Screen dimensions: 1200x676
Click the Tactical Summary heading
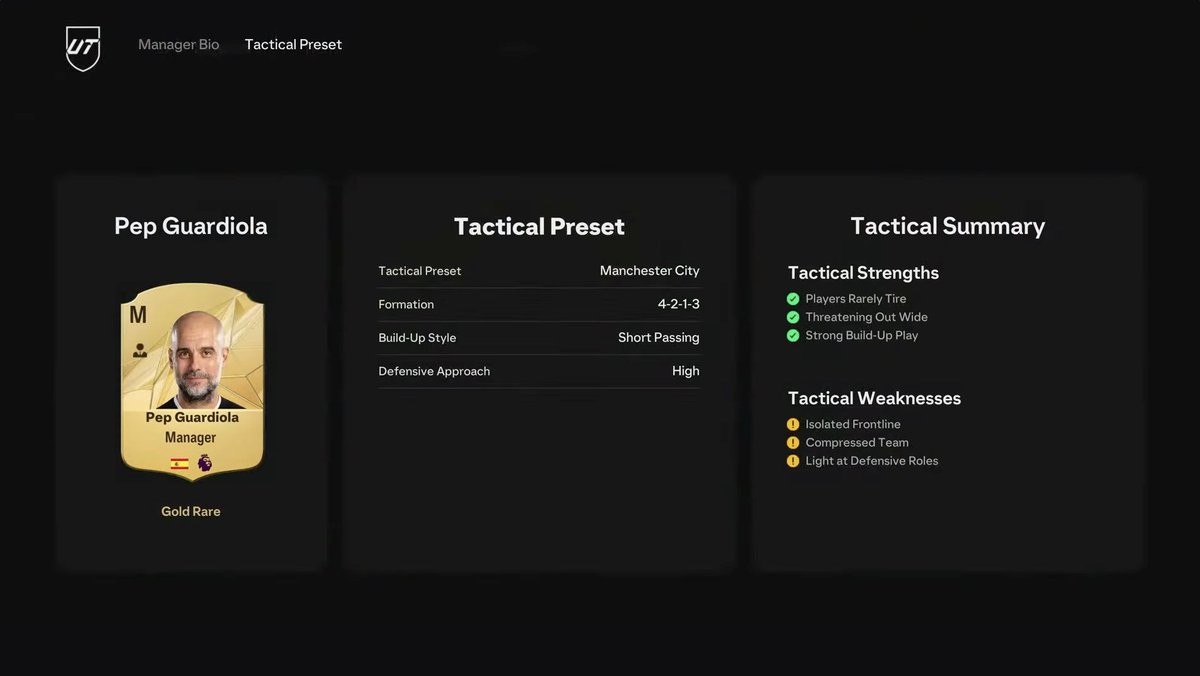pyautogui.click(x=948, y=226)
